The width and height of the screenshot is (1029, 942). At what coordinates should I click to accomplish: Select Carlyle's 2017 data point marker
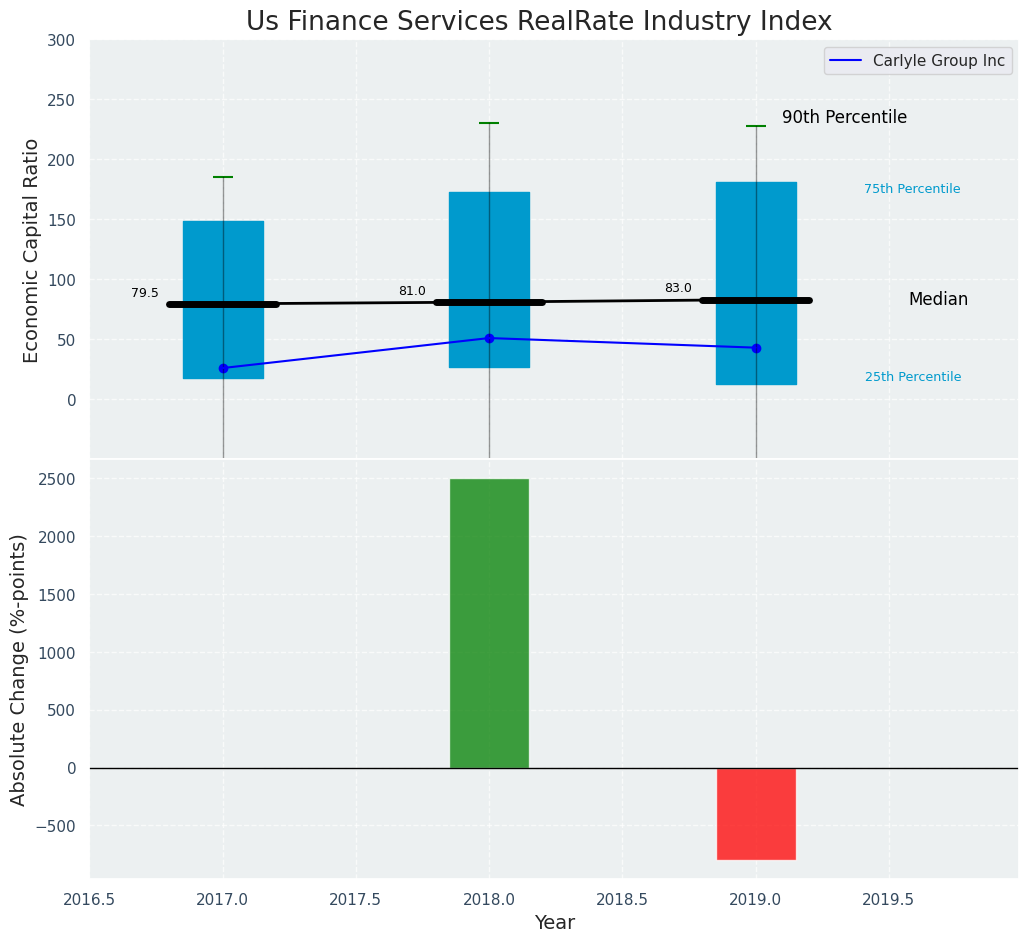(x=223, y=368)
